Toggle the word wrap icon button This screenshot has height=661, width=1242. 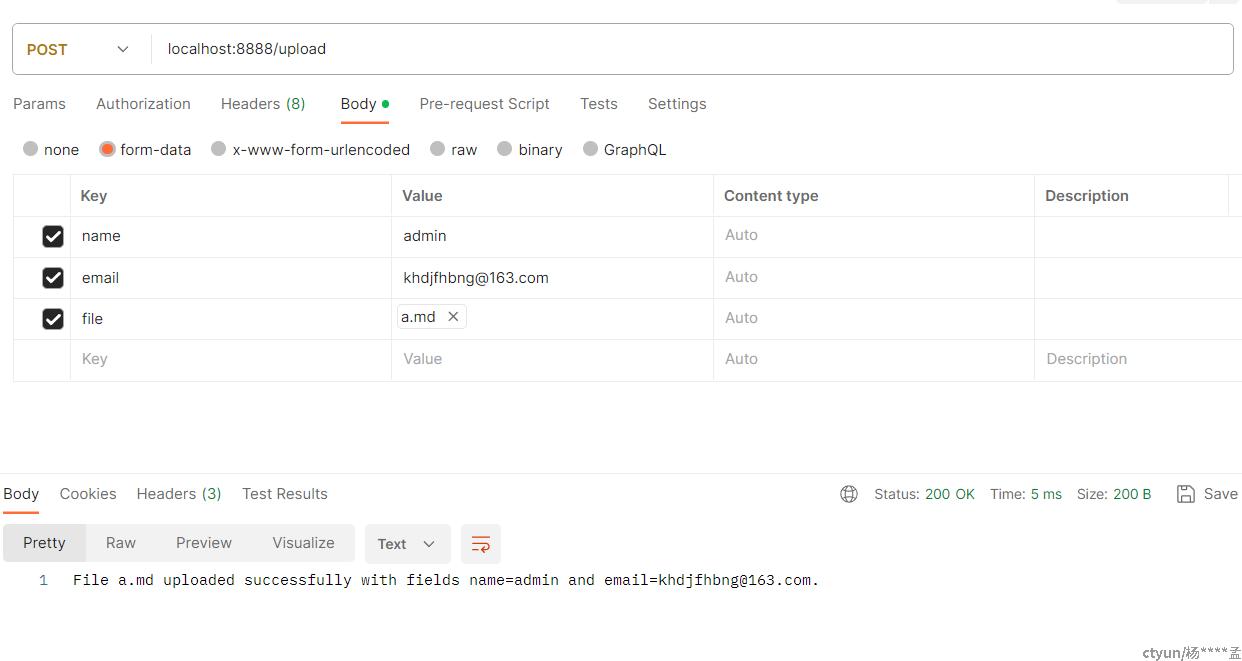[x=481, y=544]
